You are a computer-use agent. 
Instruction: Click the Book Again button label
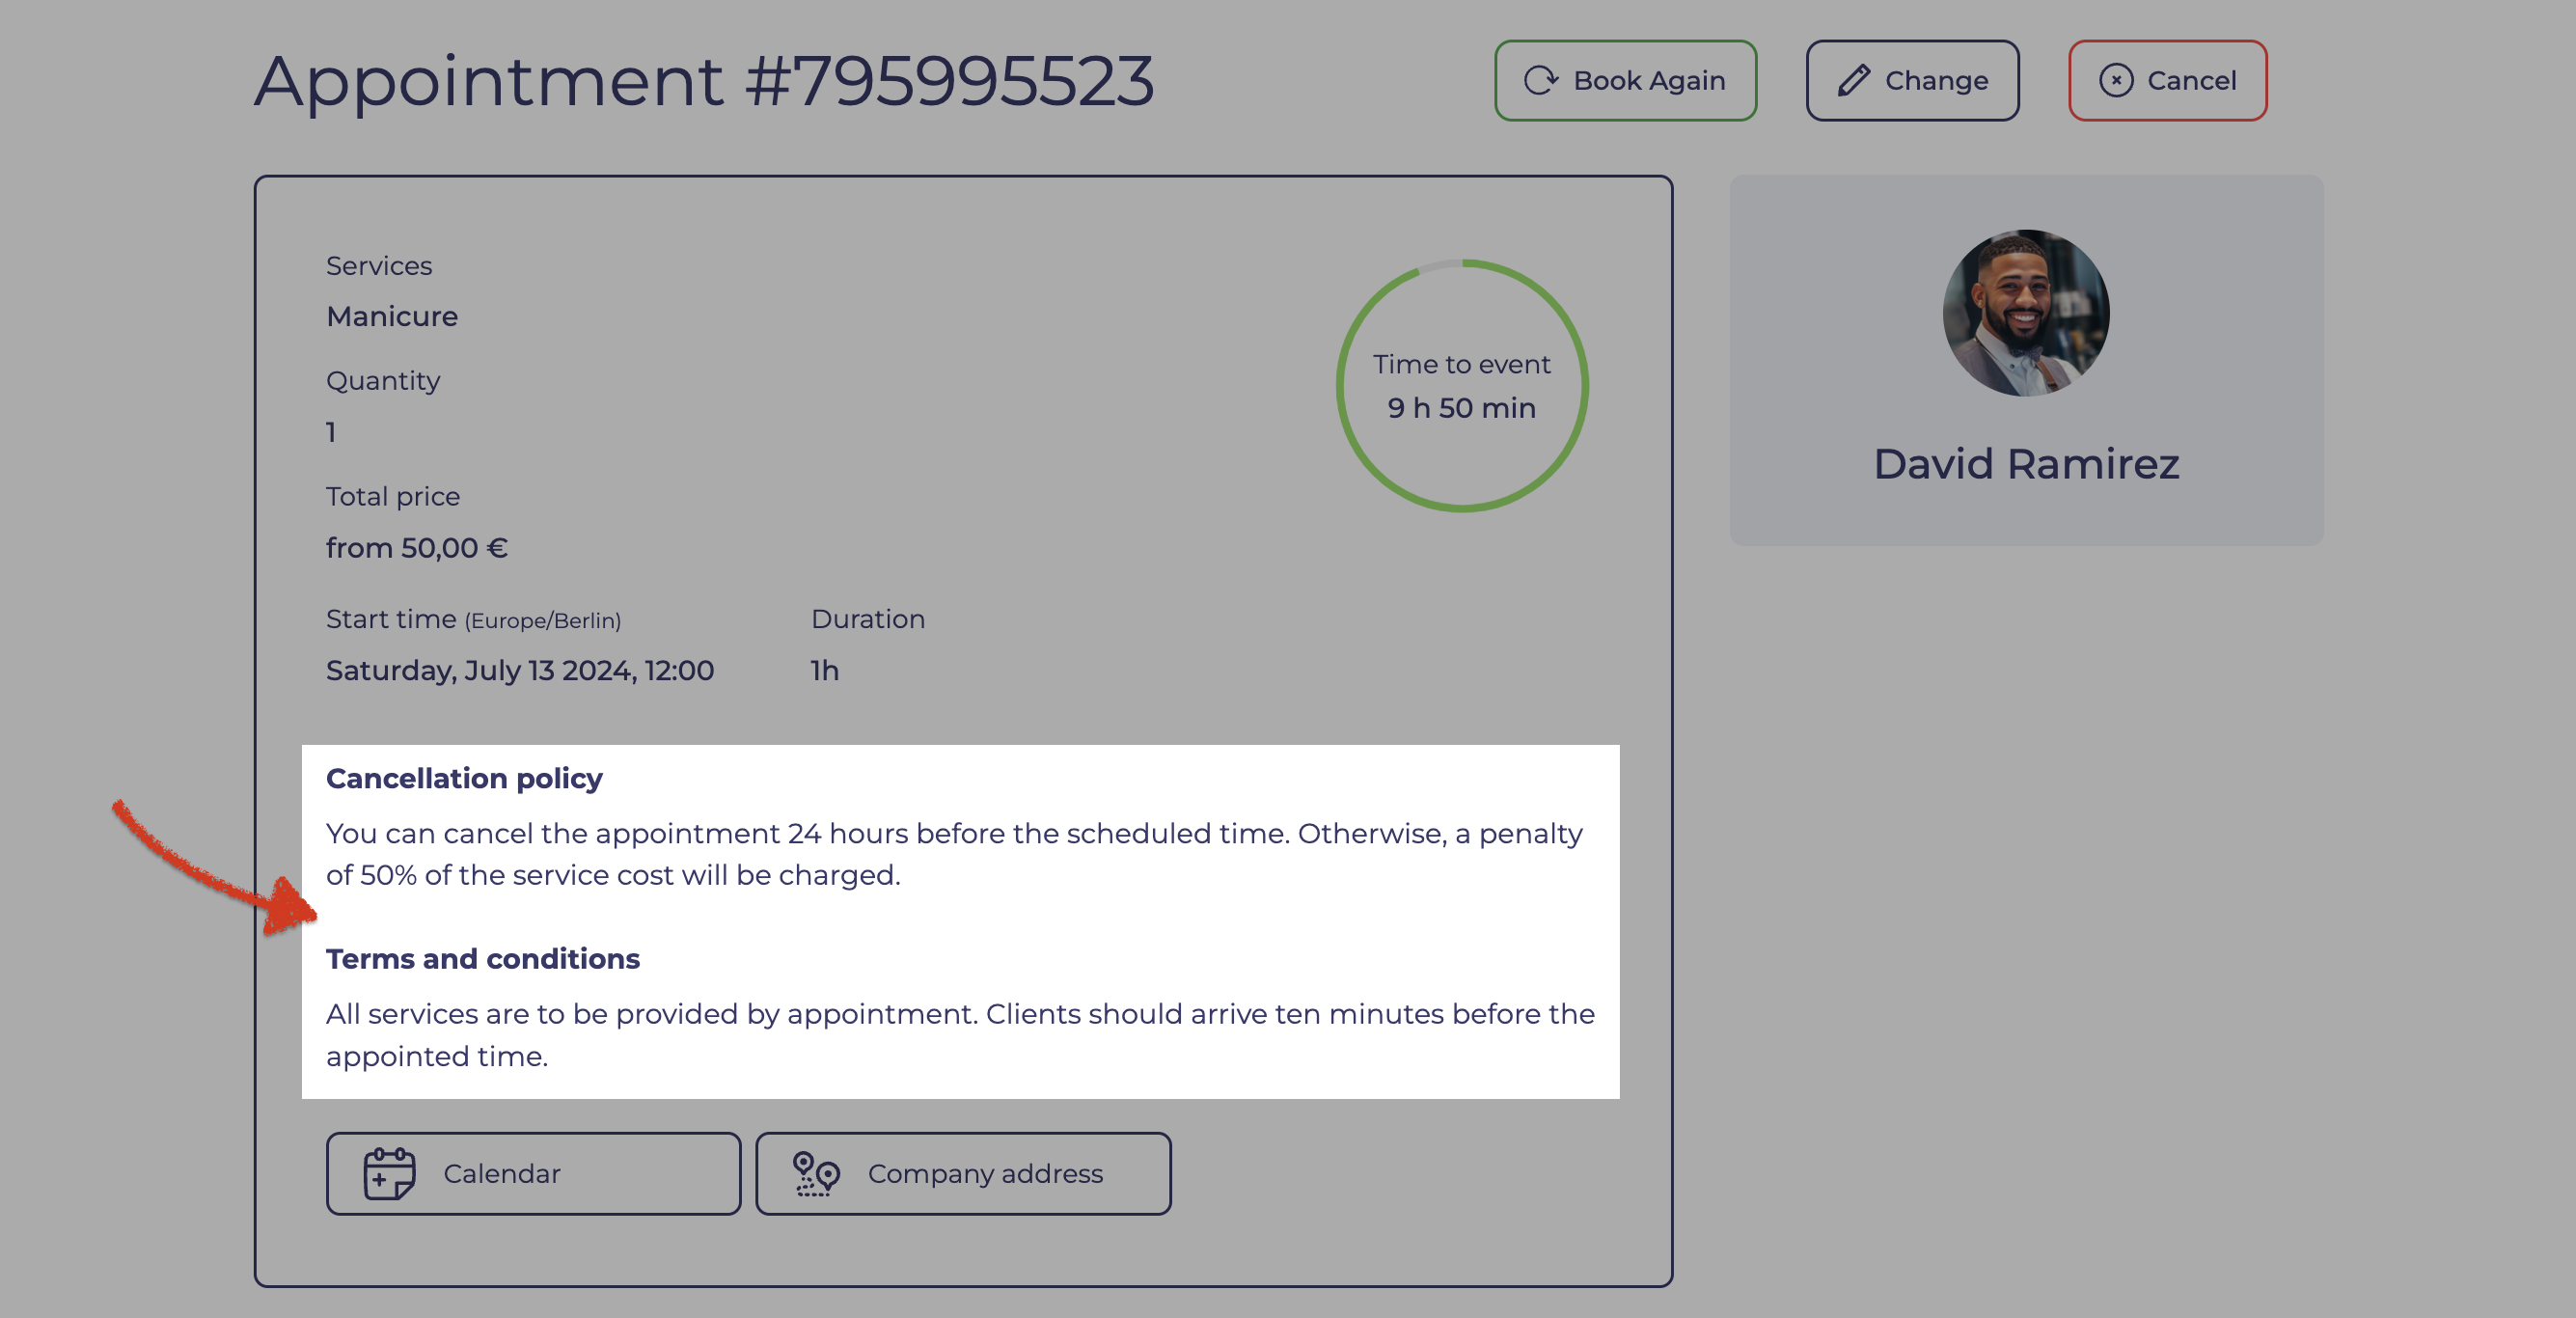click(x=1649, y=81)
